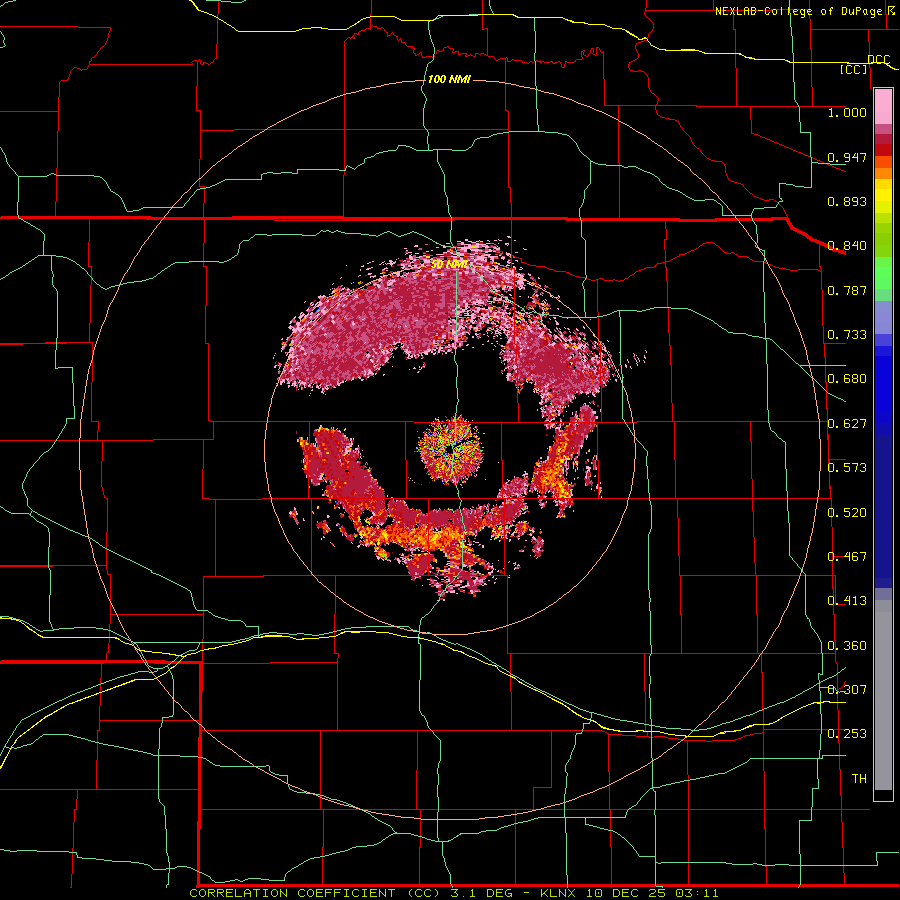Click the 10 DEC 25 date text
This screenshot has height=900, width=900.
[x=626, y=893]
